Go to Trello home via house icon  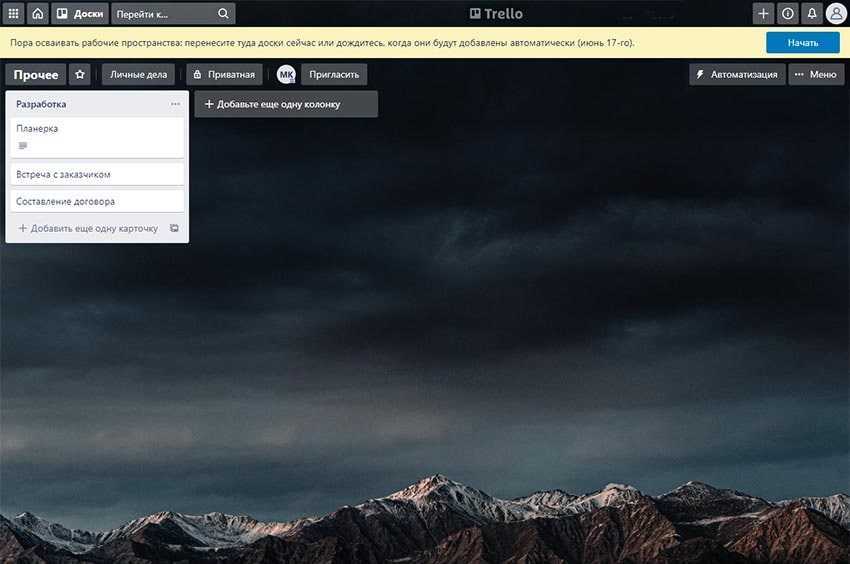[38, 14]
